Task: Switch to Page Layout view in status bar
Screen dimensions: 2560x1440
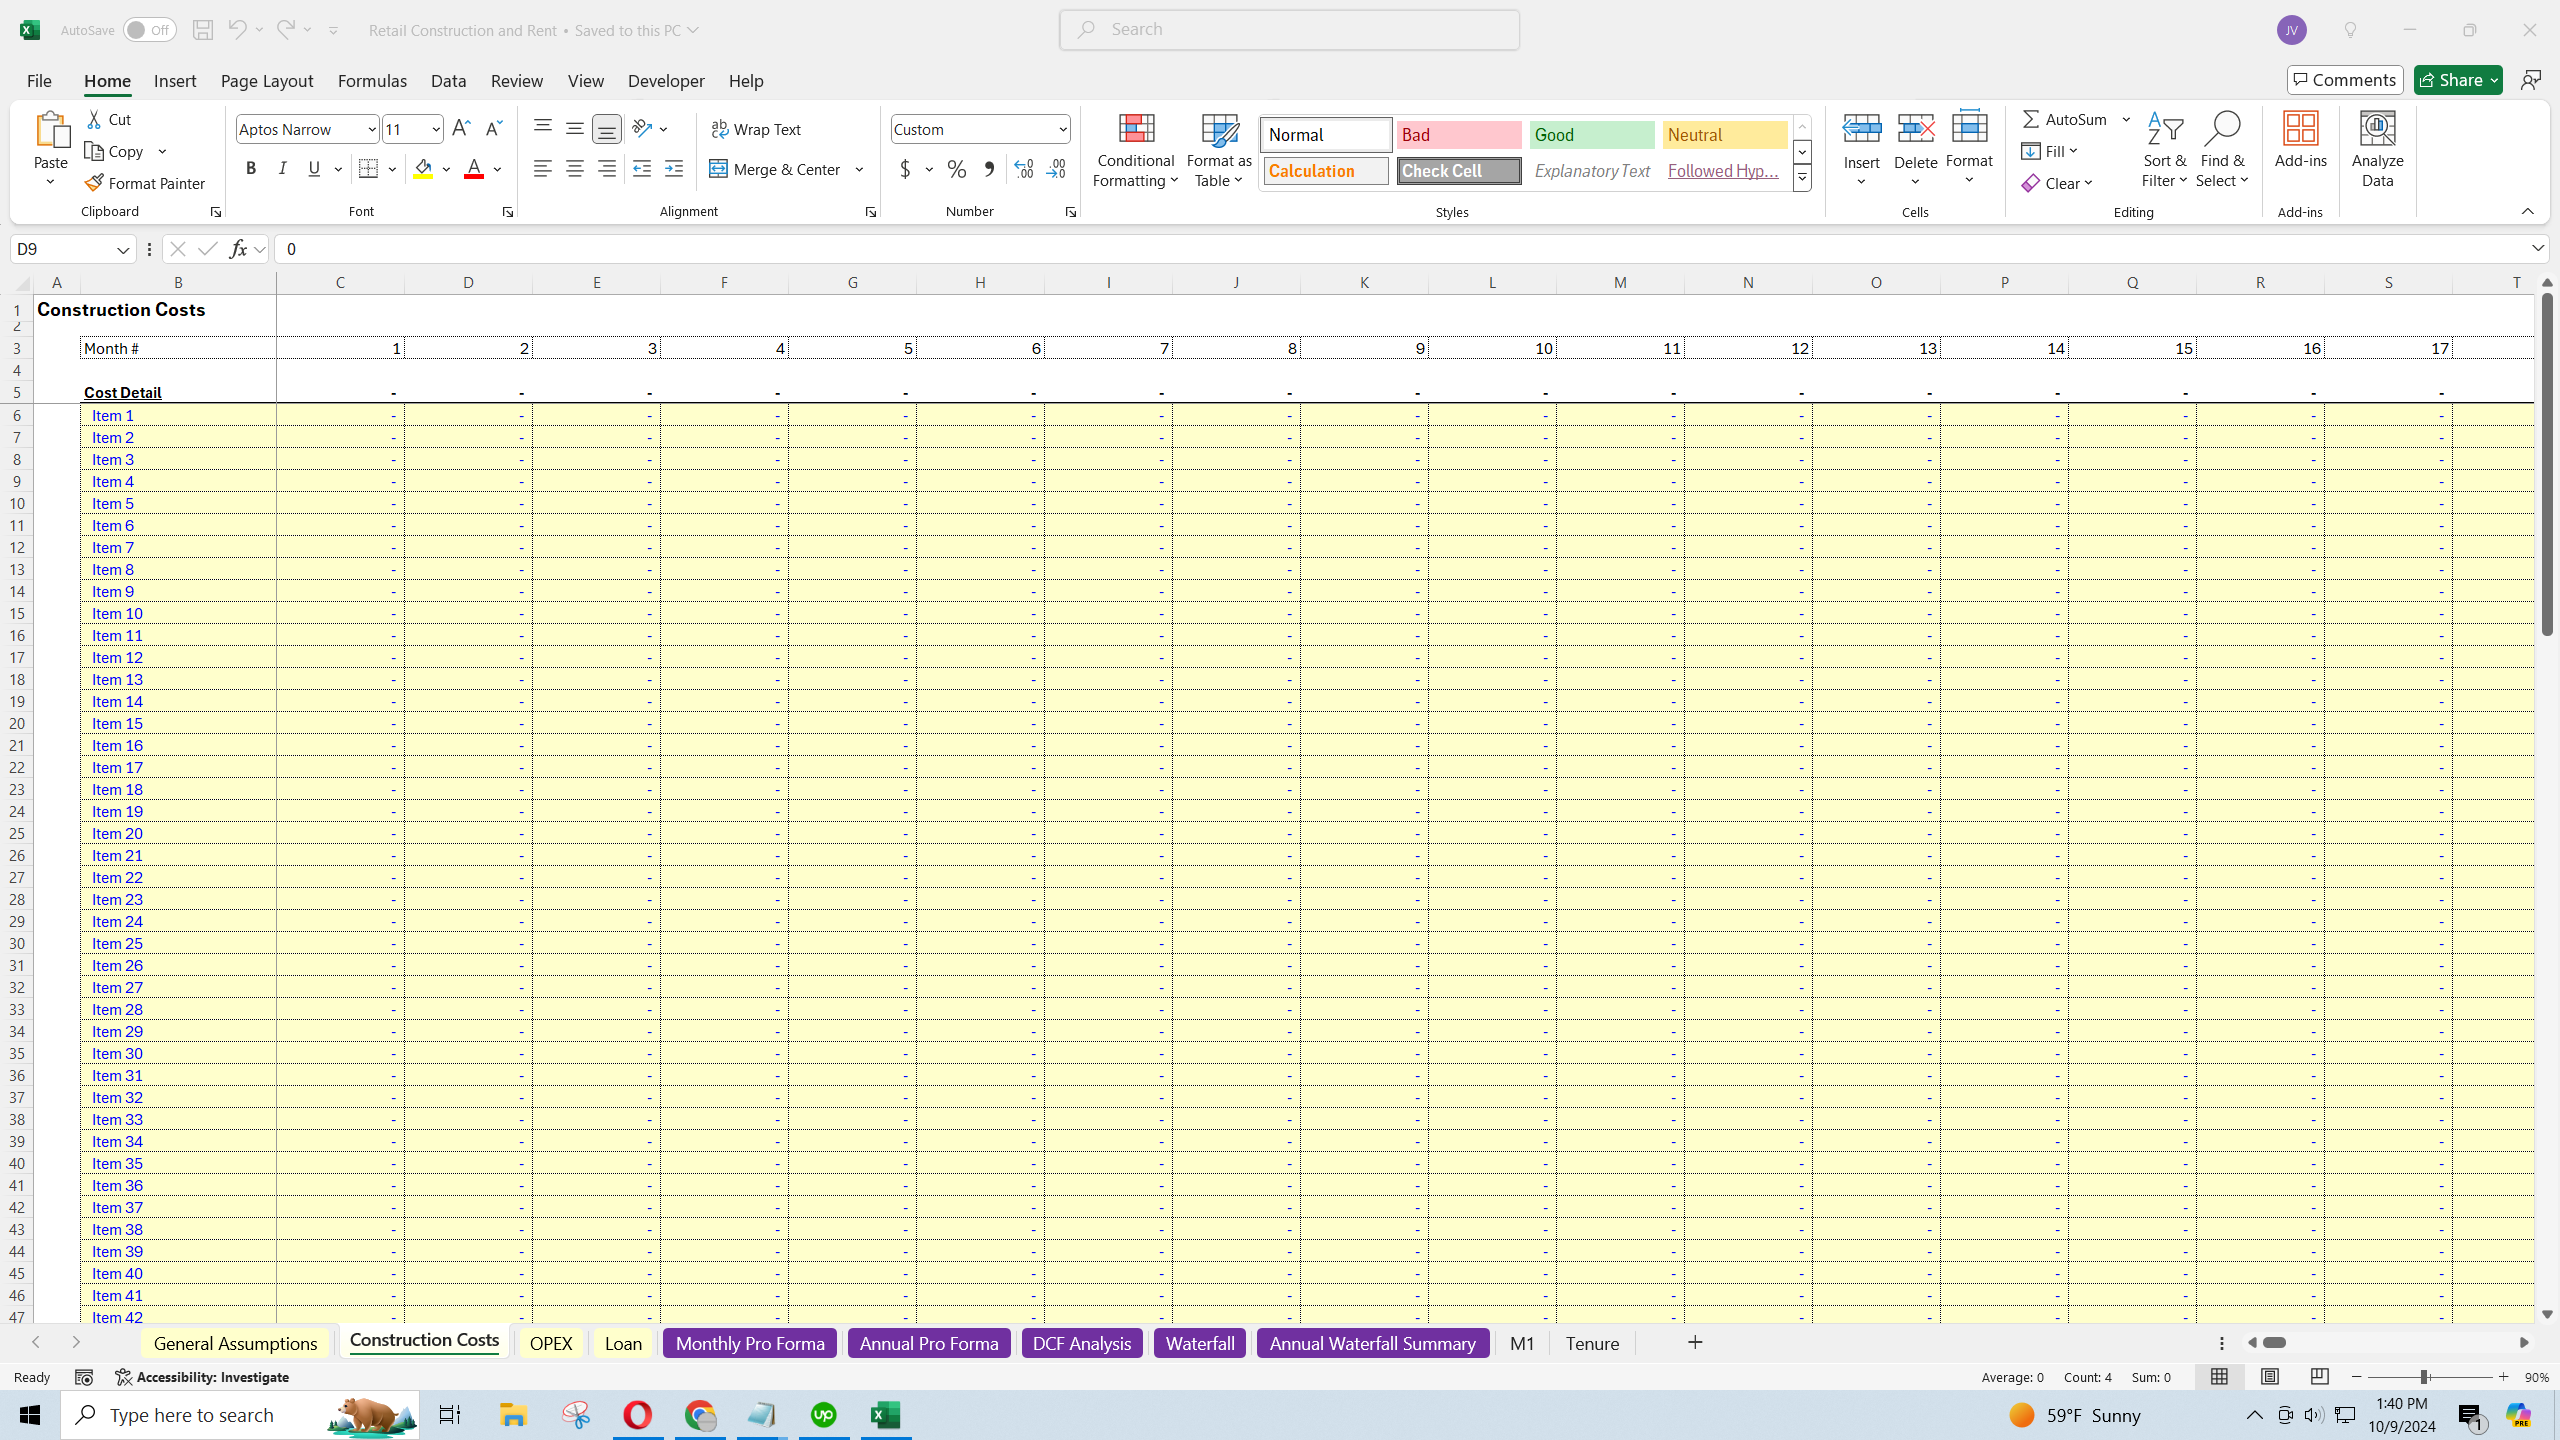Action: point(2270,1377)
